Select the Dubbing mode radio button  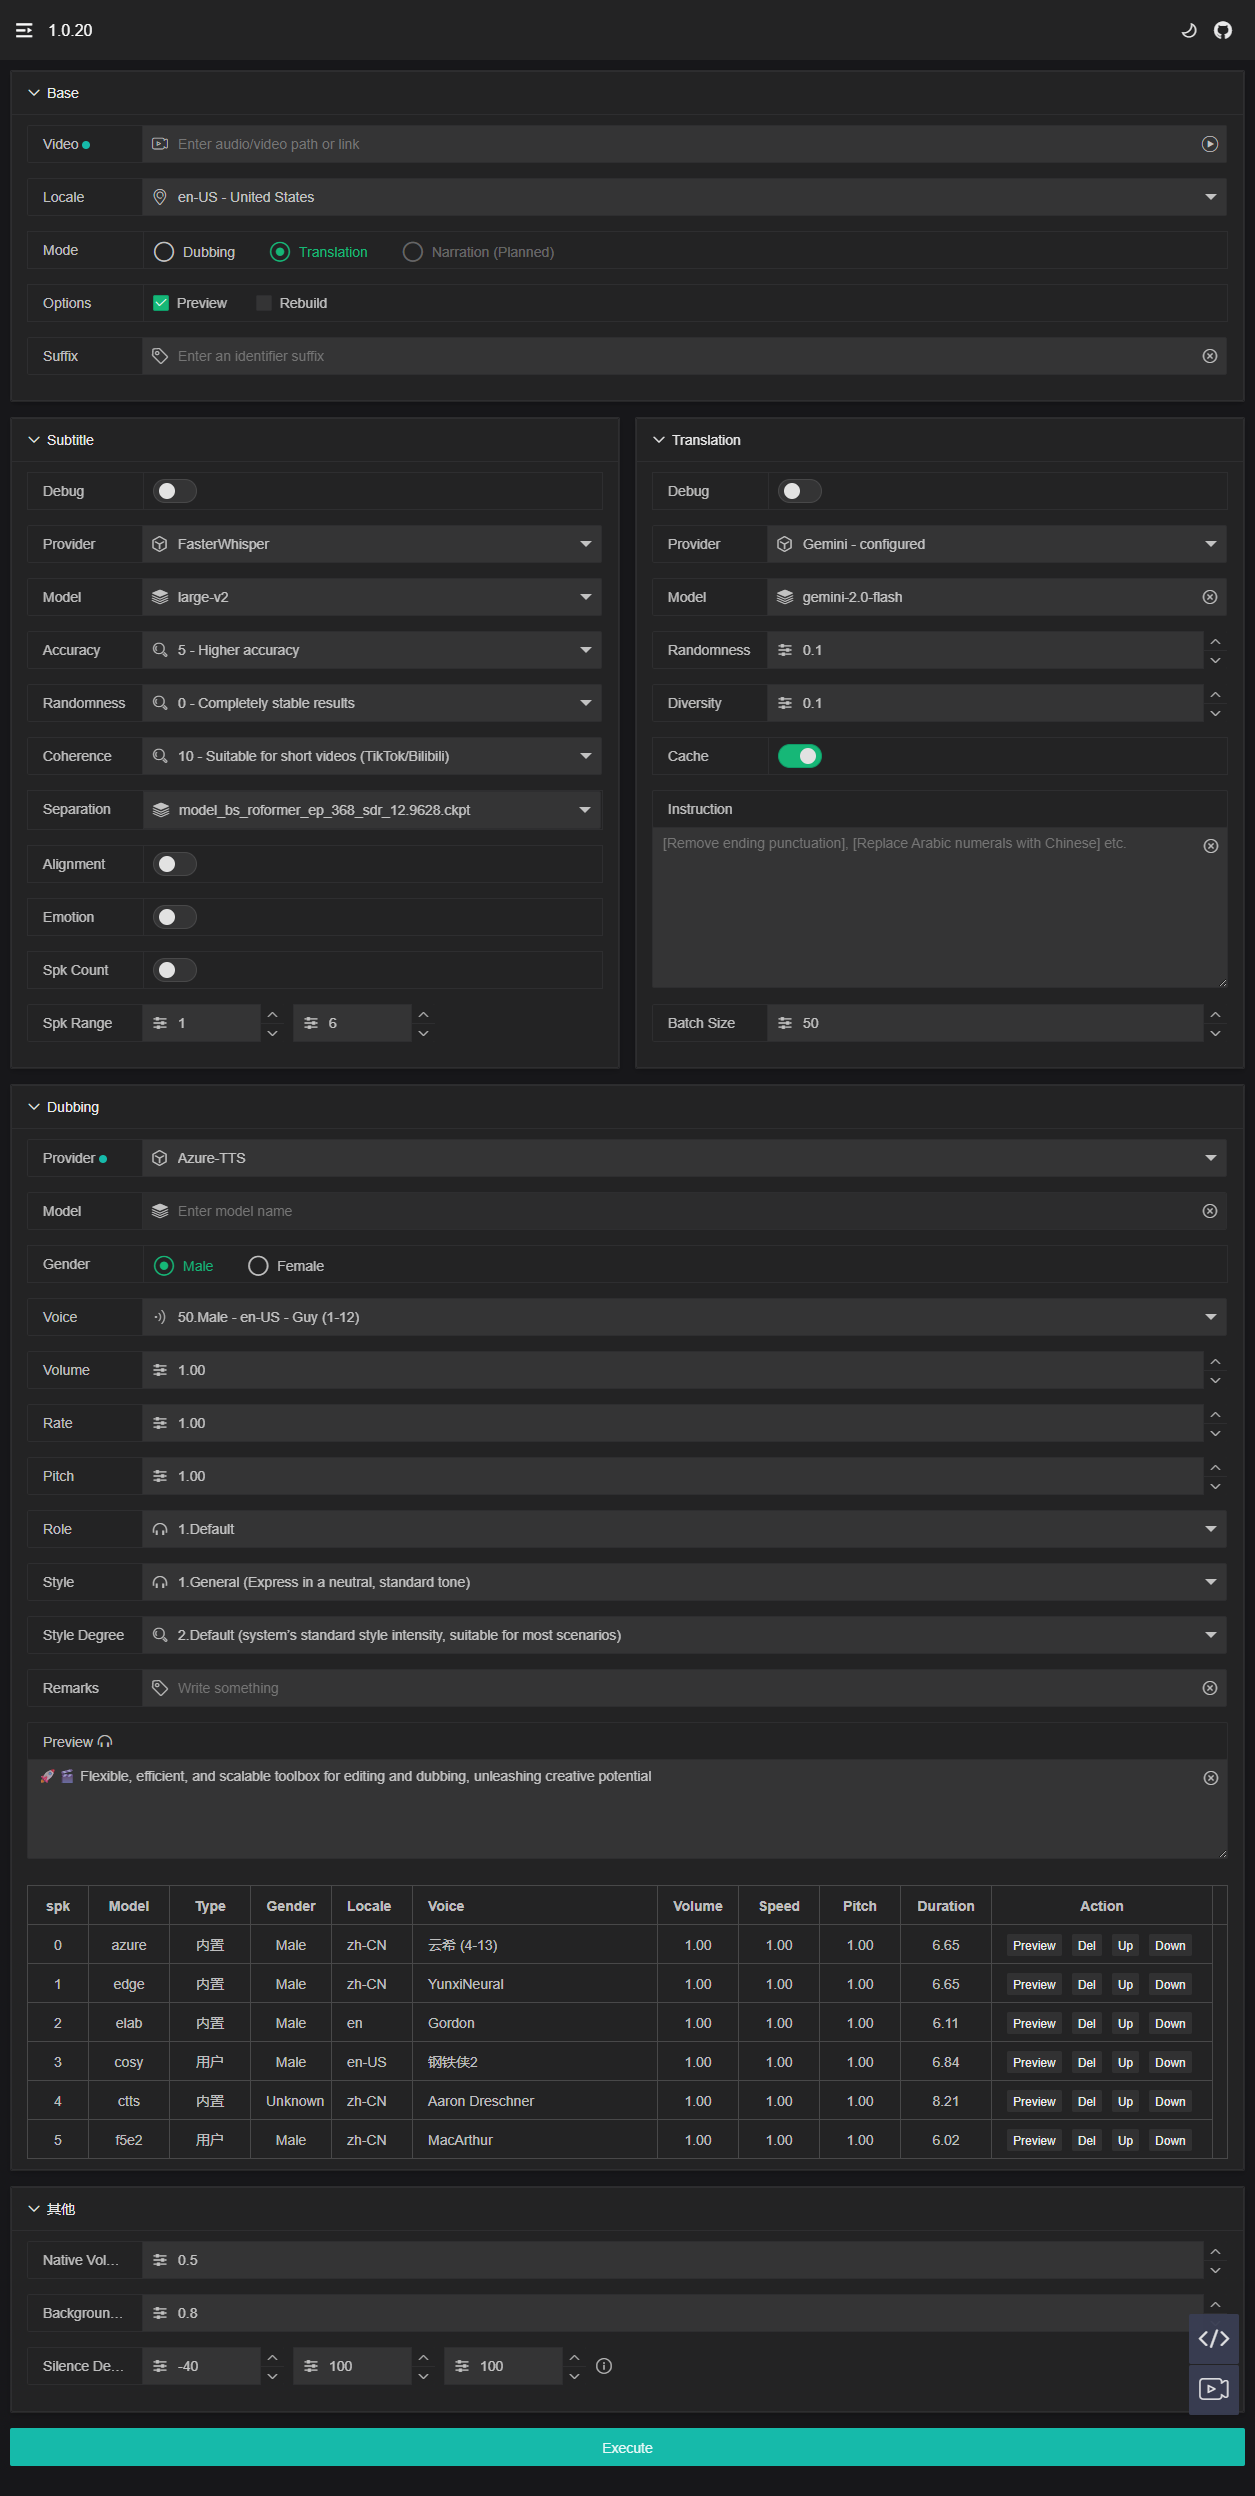pyautogui.click(x=164, y=252)
